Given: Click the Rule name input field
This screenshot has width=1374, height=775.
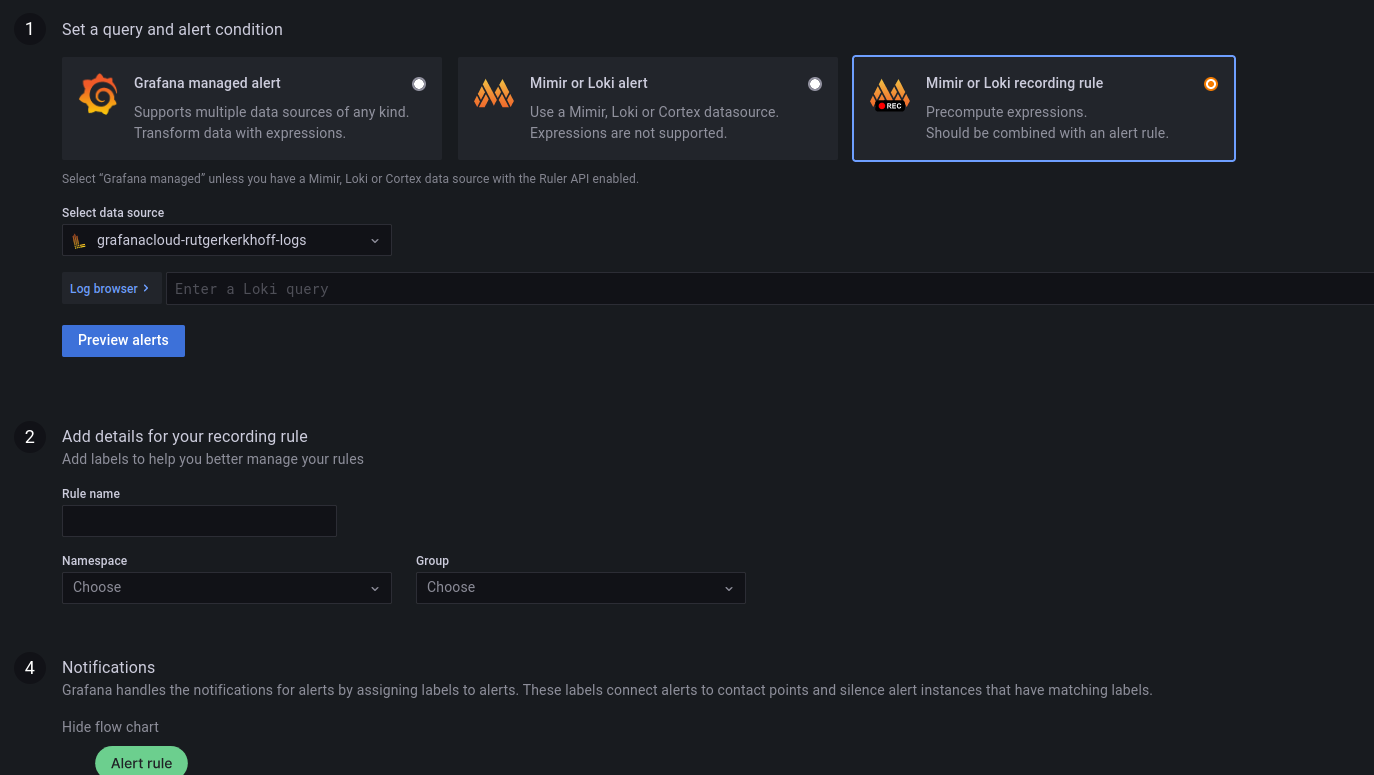Looking at the screenshot, I should click(199, 521).
